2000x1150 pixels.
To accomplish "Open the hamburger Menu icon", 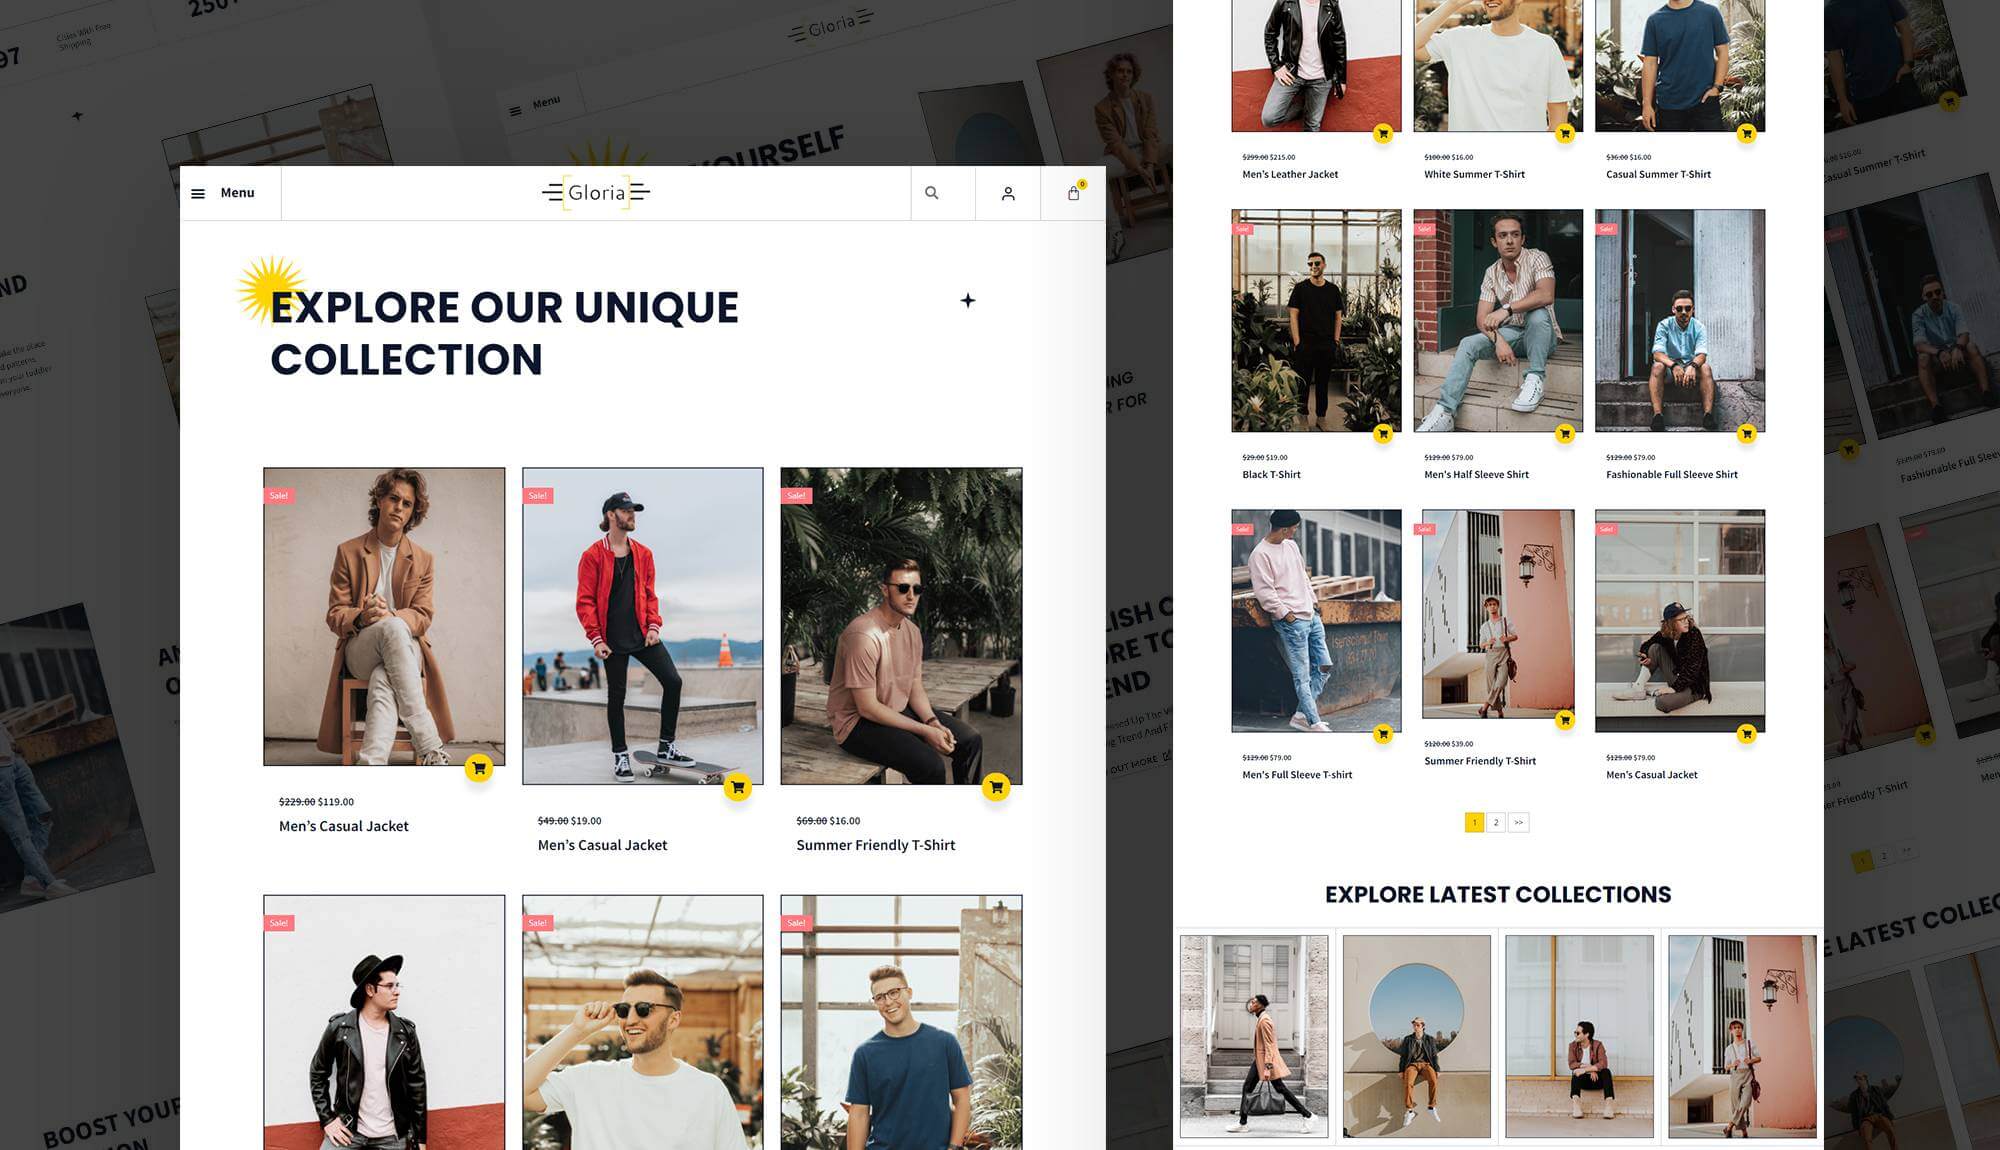I will tap(198, 194).
